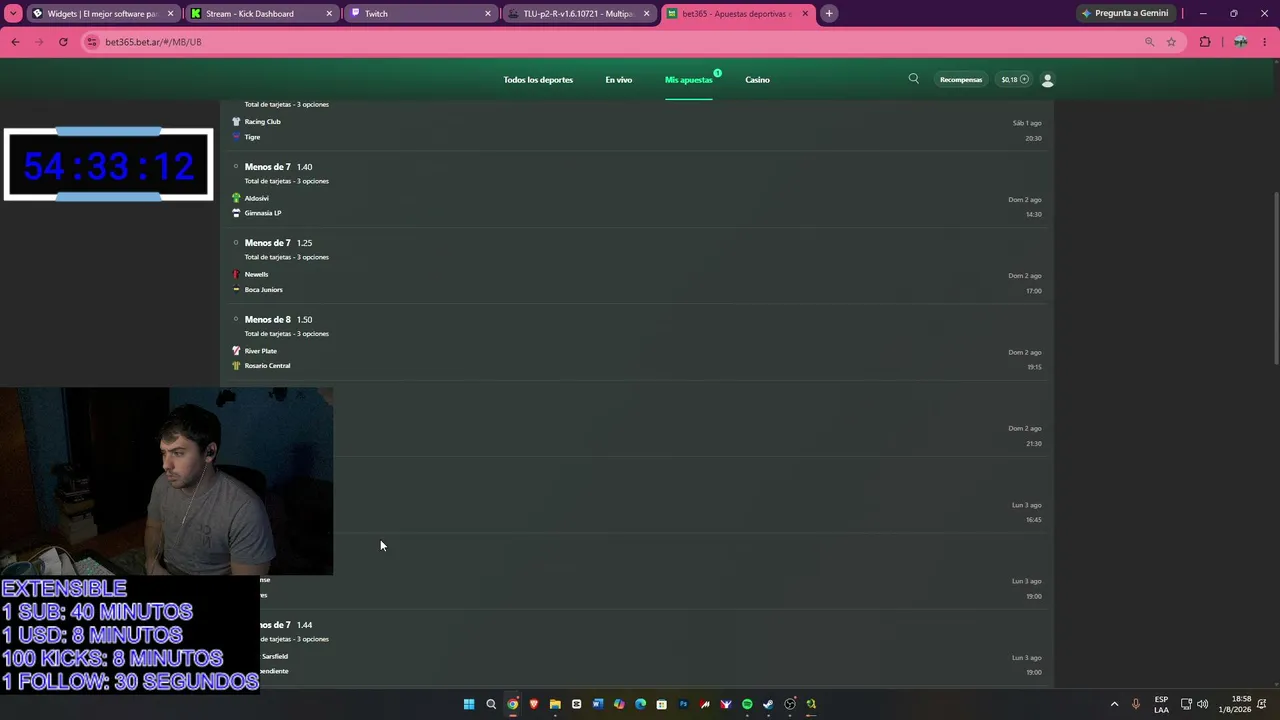
Task: Click the Rosario Central shirt icon
Action: pyautogui.click(x=236, y=366)
